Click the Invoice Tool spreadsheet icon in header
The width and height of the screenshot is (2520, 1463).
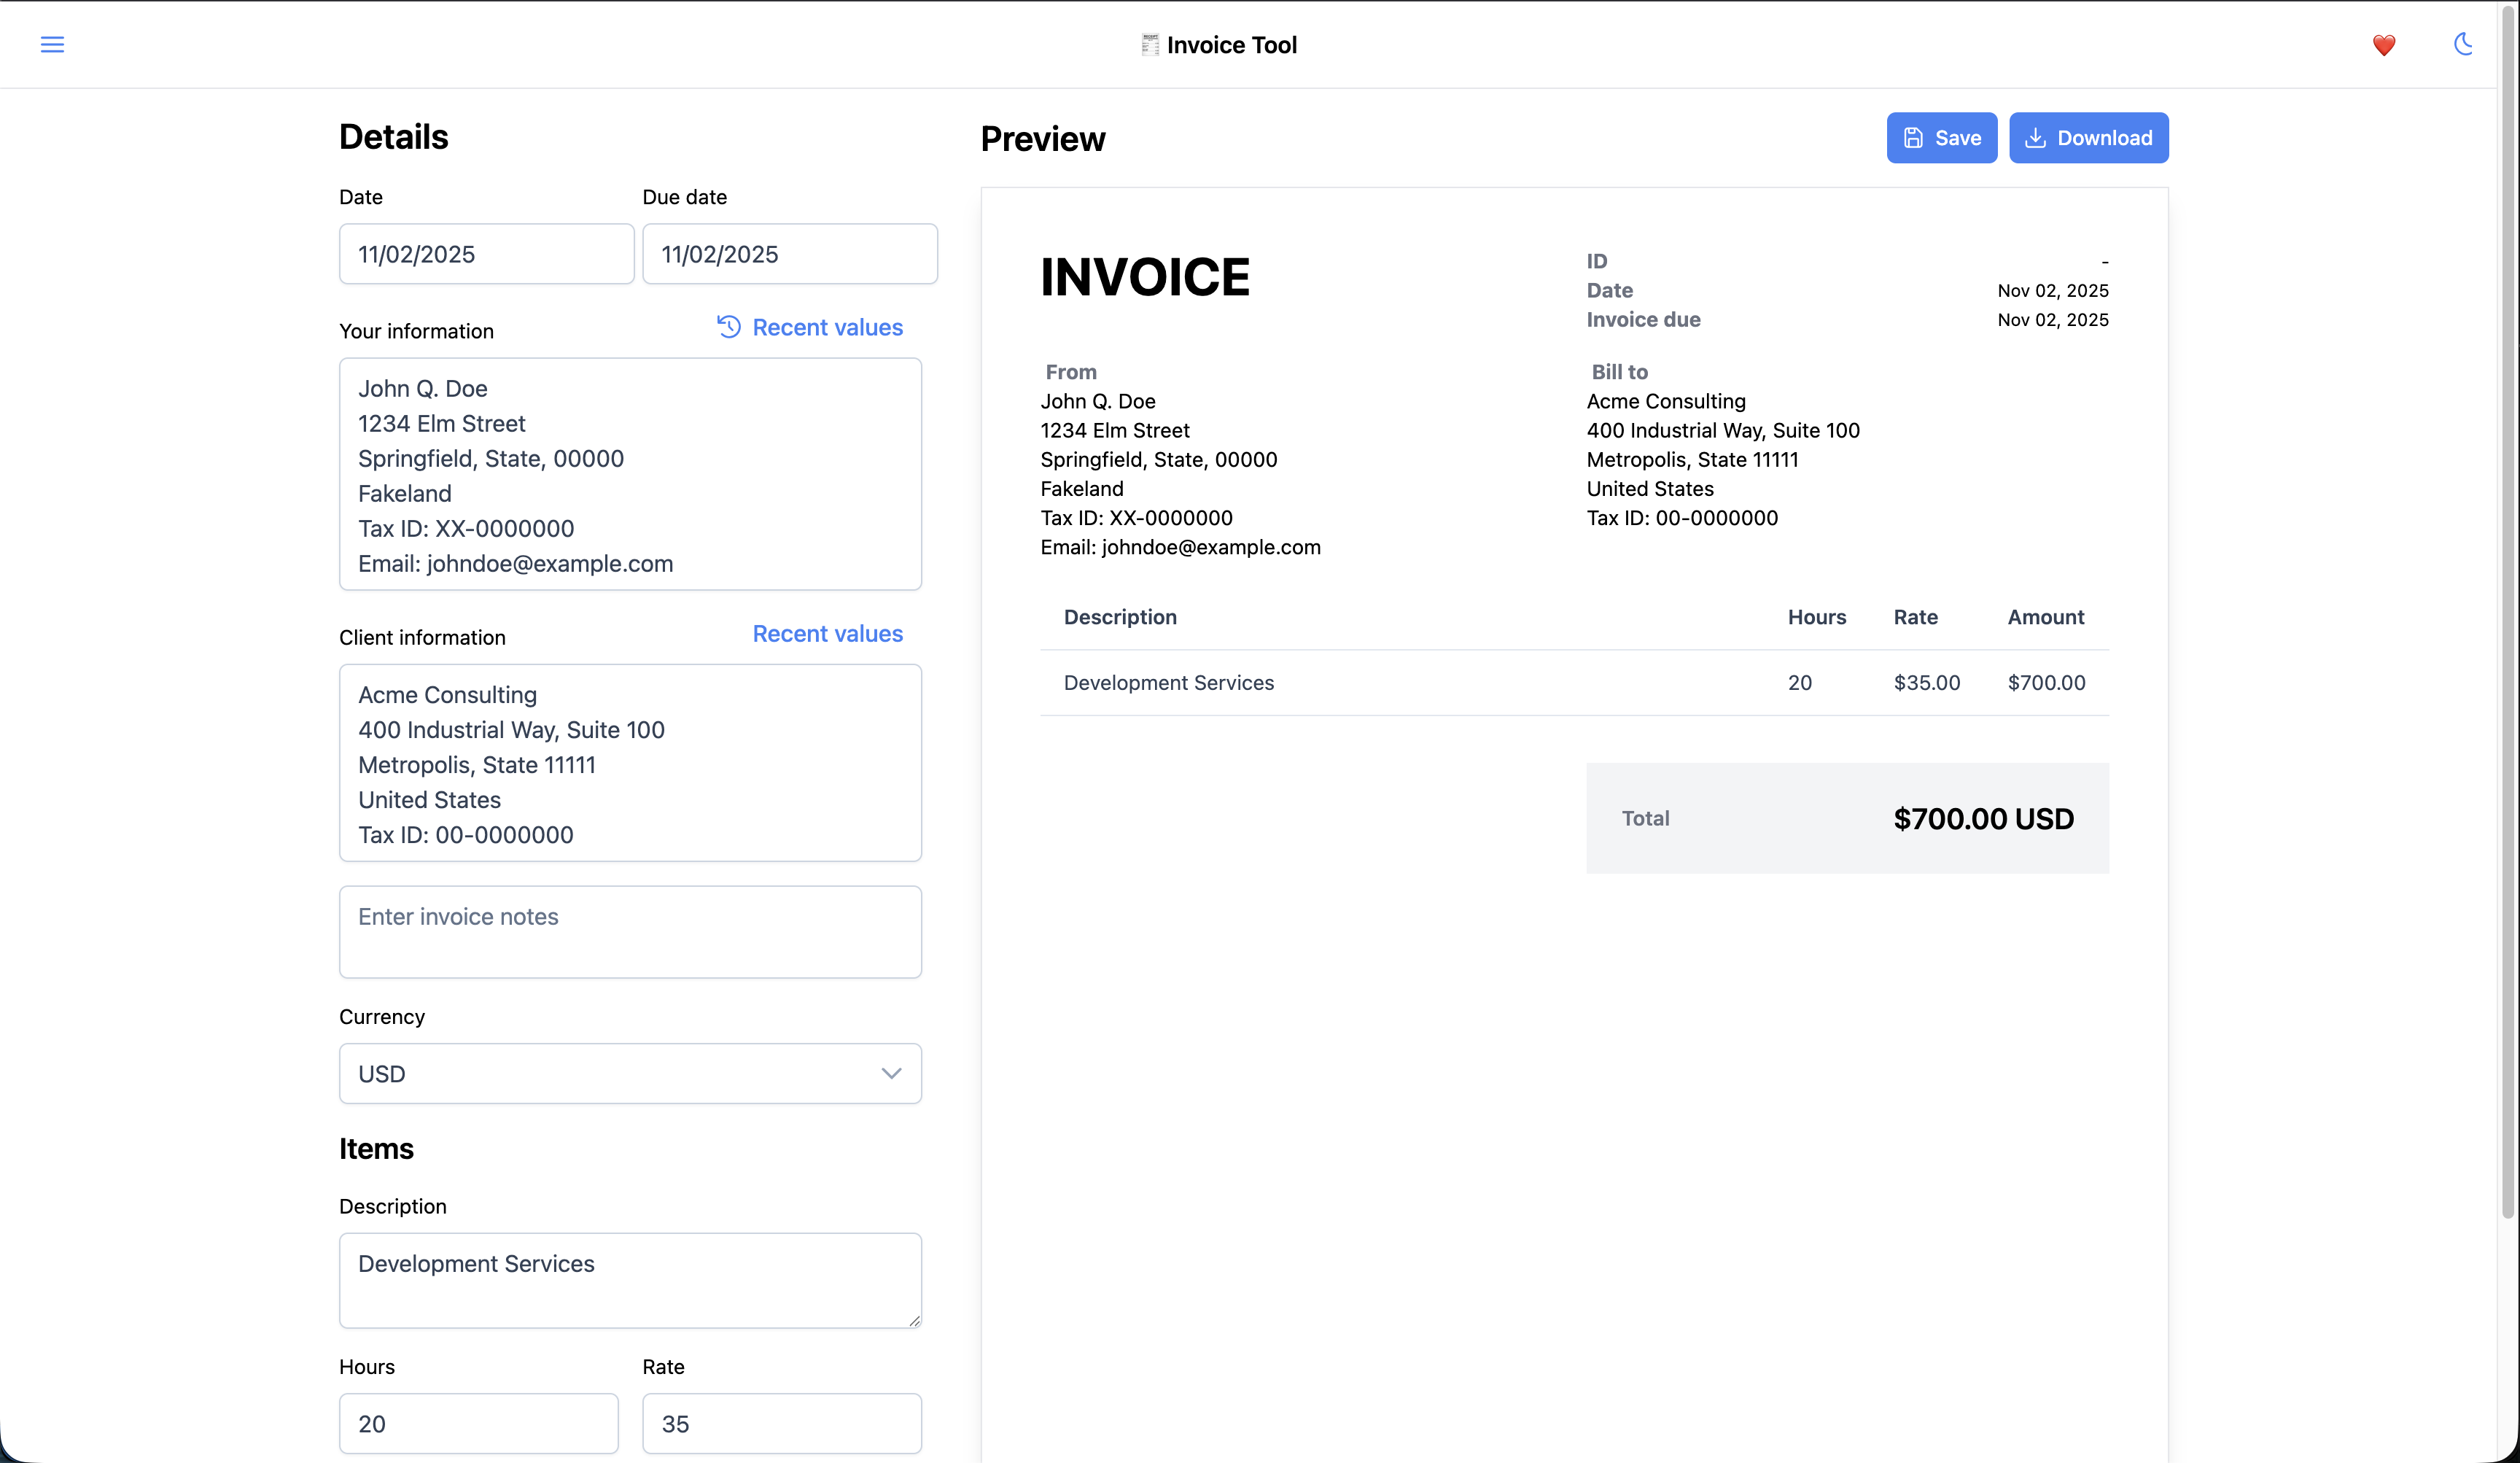tap(1148, 44)
